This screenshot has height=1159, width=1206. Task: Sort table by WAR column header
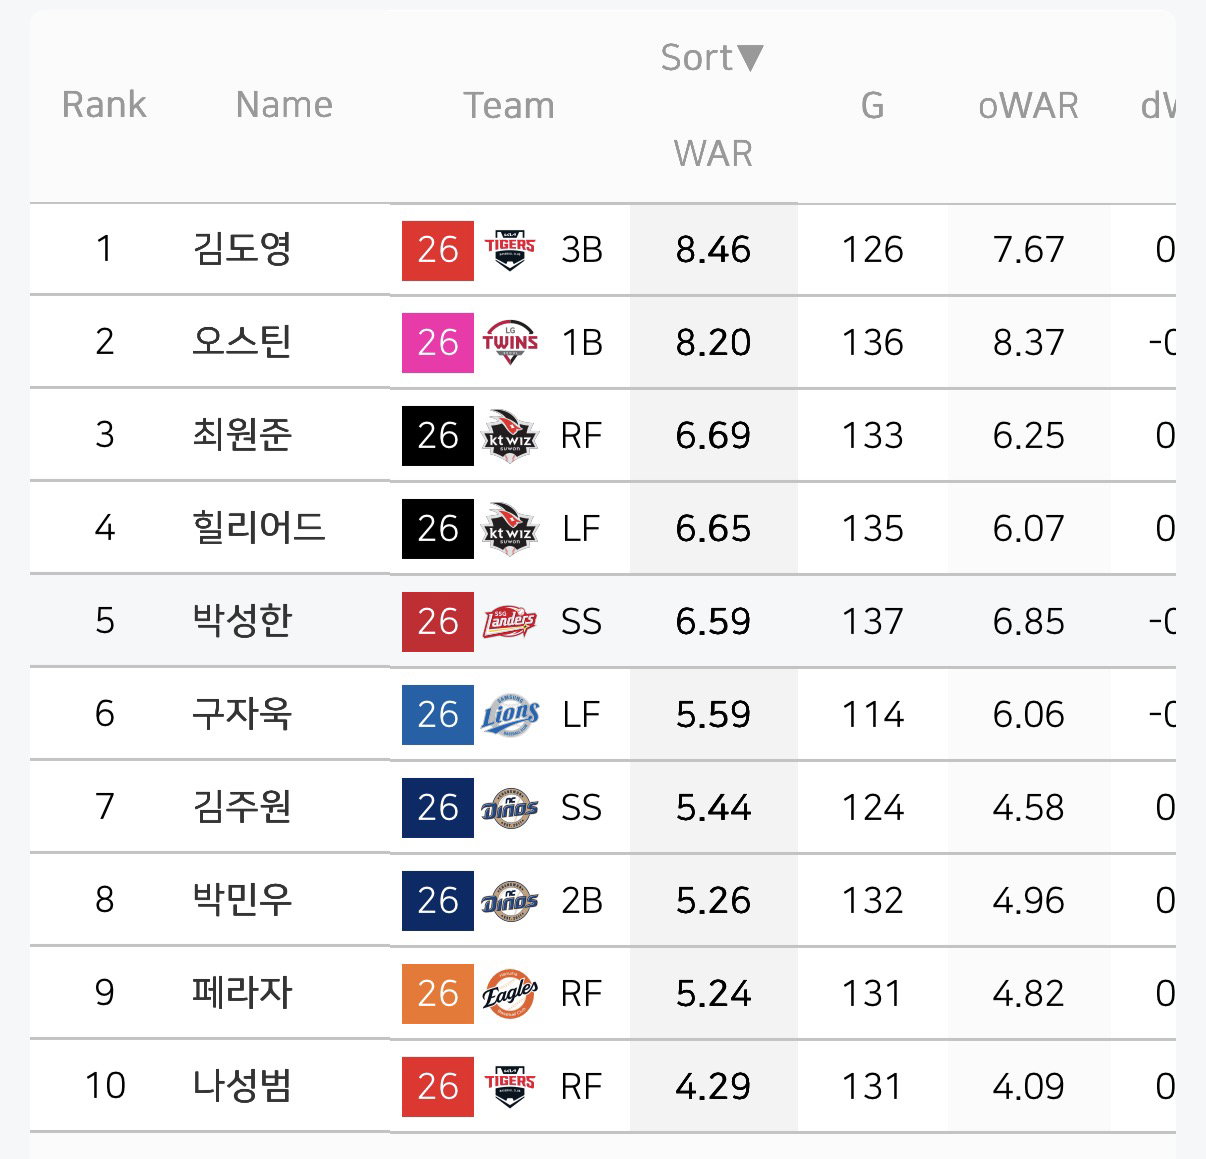tap(713, 153)
